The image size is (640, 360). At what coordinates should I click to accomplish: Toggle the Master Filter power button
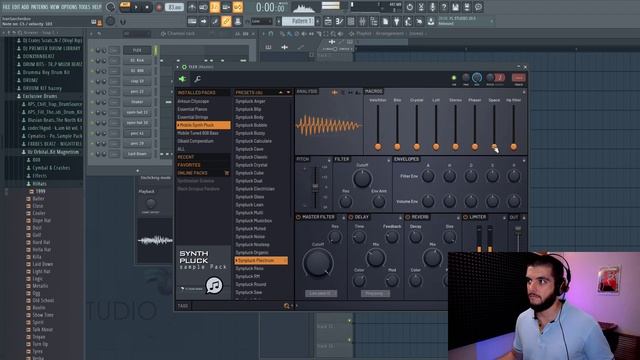point(298,217)
